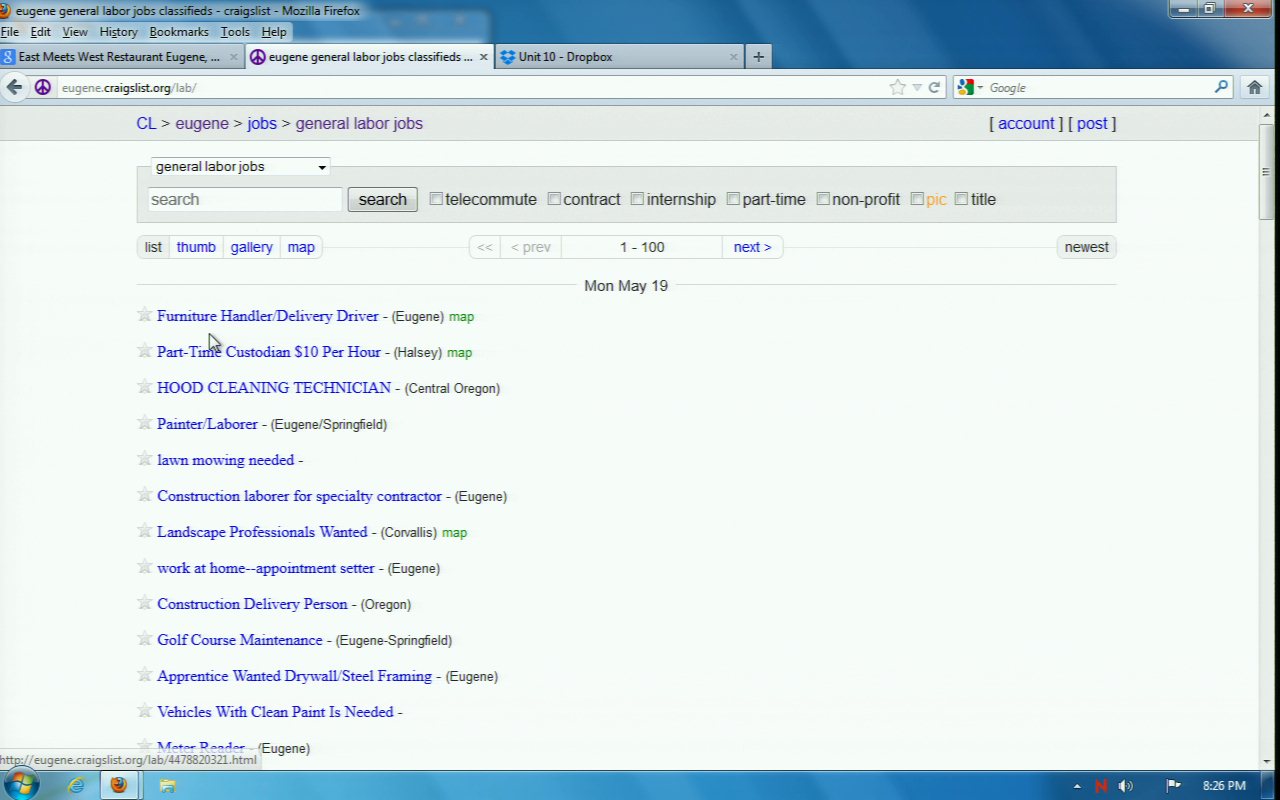The width and height of the screenshot is (1280, 800).
Task: Switch to the Unit 10 - Dropbox tab
Action: (x=565, y=57)
